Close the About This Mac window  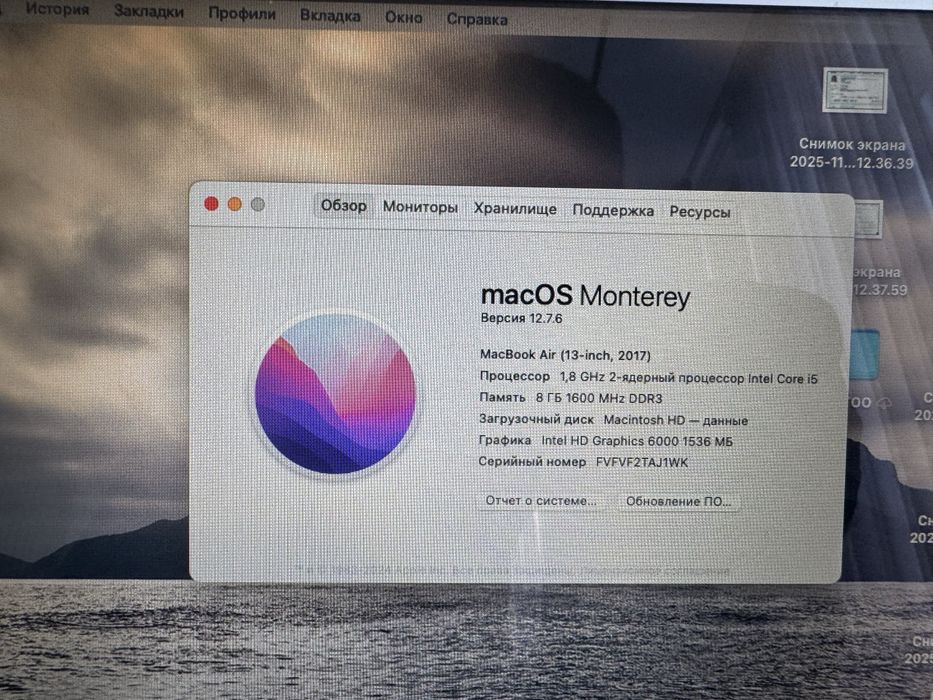tap(211, 204)
